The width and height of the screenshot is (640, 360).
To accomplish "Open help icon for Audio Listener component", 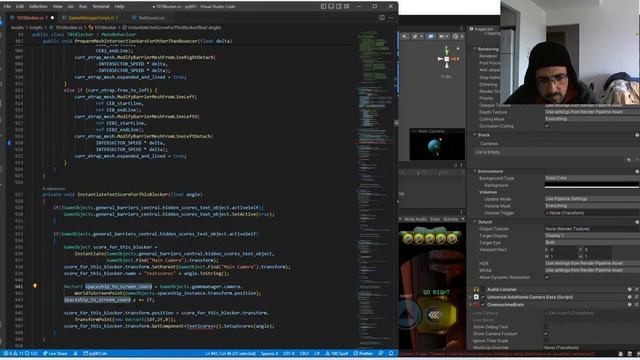I will pyautogui.click(x=629, y=289).
